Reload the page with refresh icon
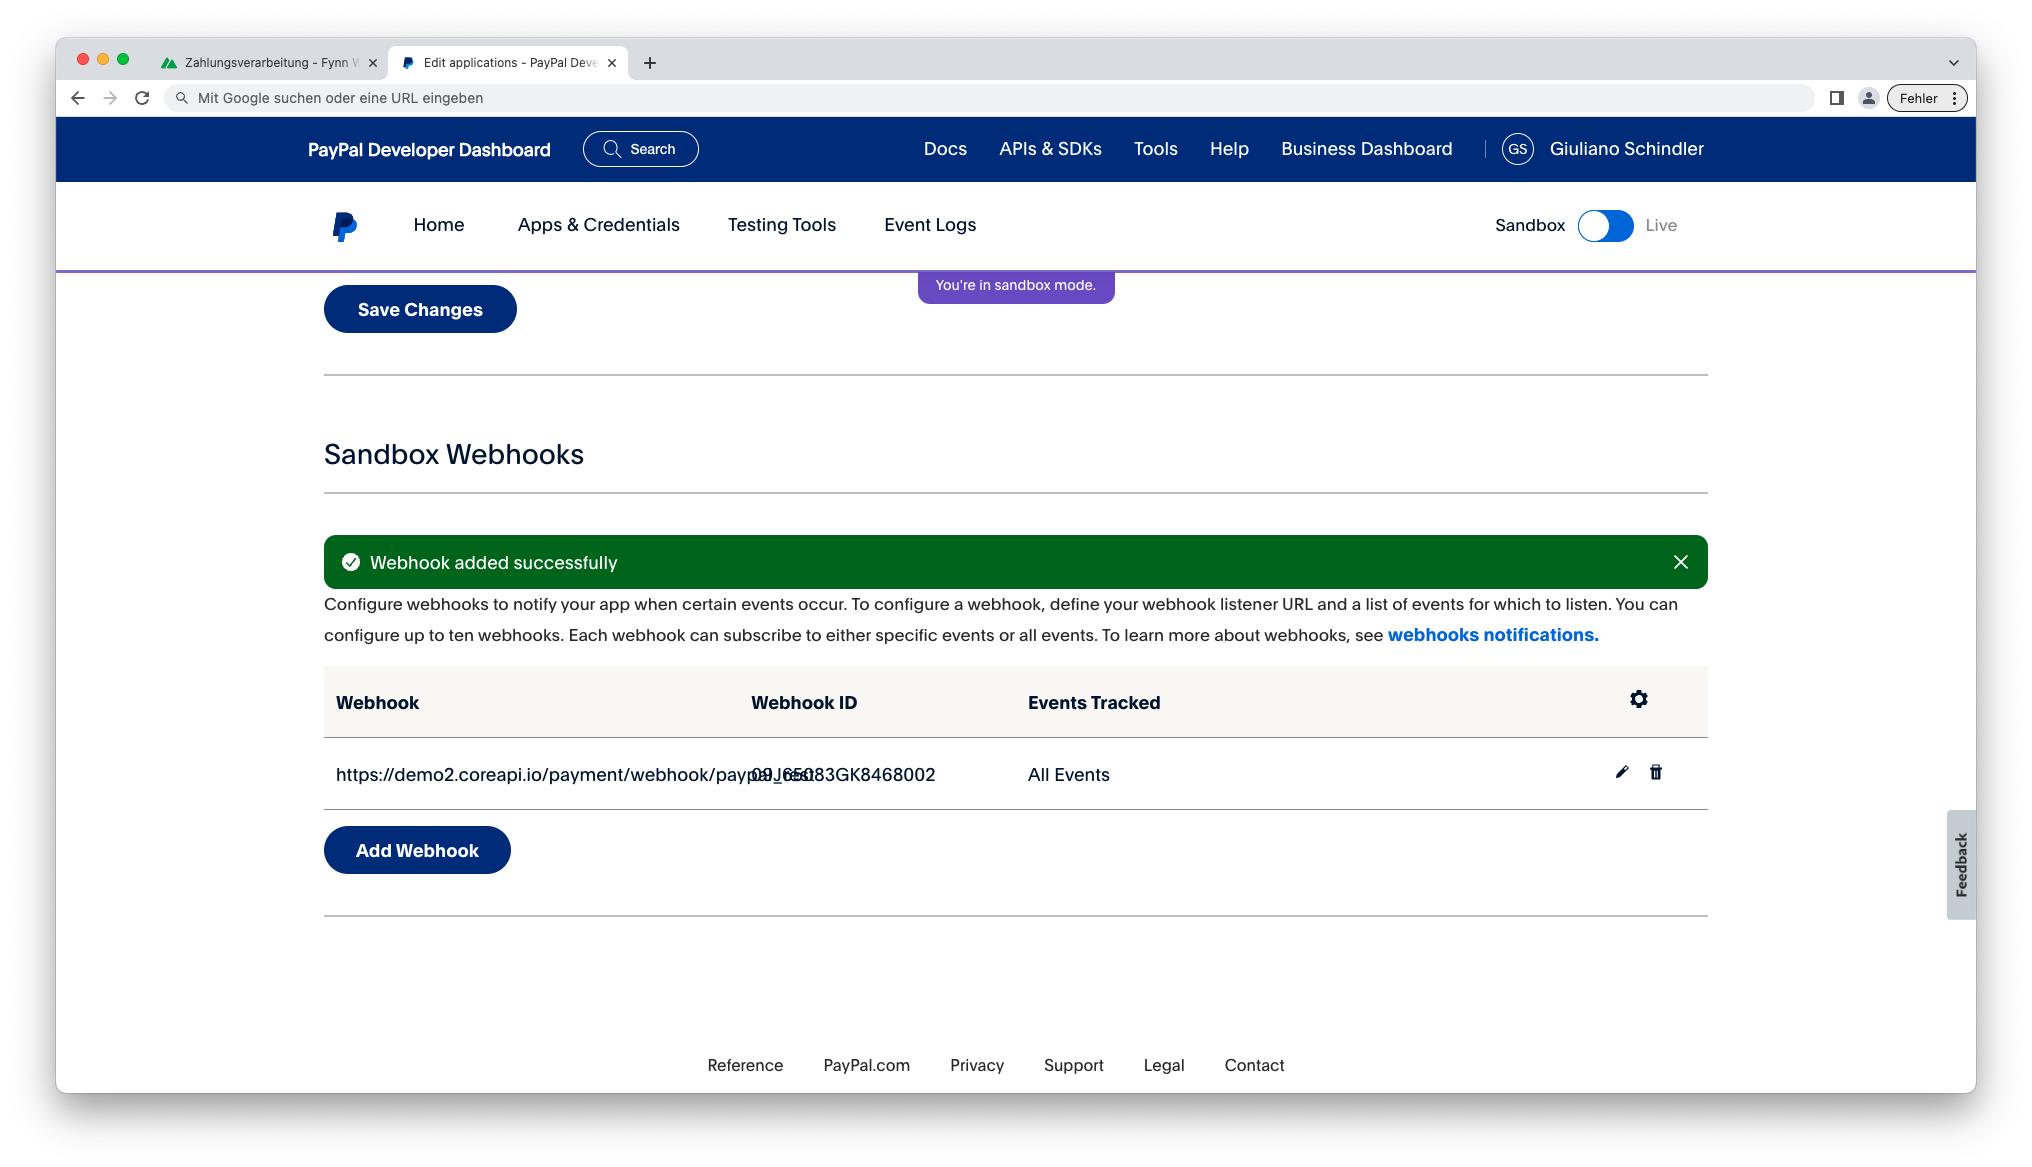 (142, 98)
